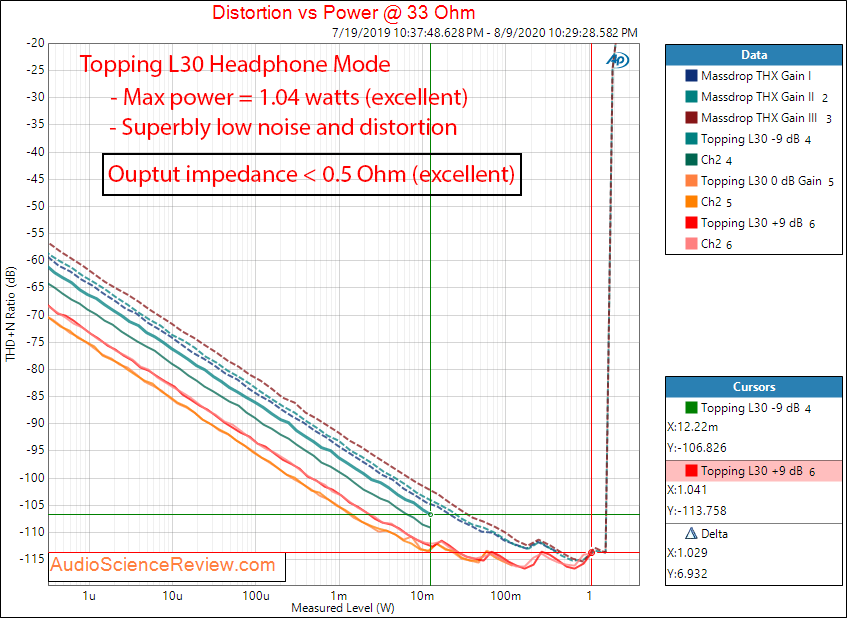Viewport: 847px width, 618px height.
Task: Click cursor value X:1.041
Action: 687,490
